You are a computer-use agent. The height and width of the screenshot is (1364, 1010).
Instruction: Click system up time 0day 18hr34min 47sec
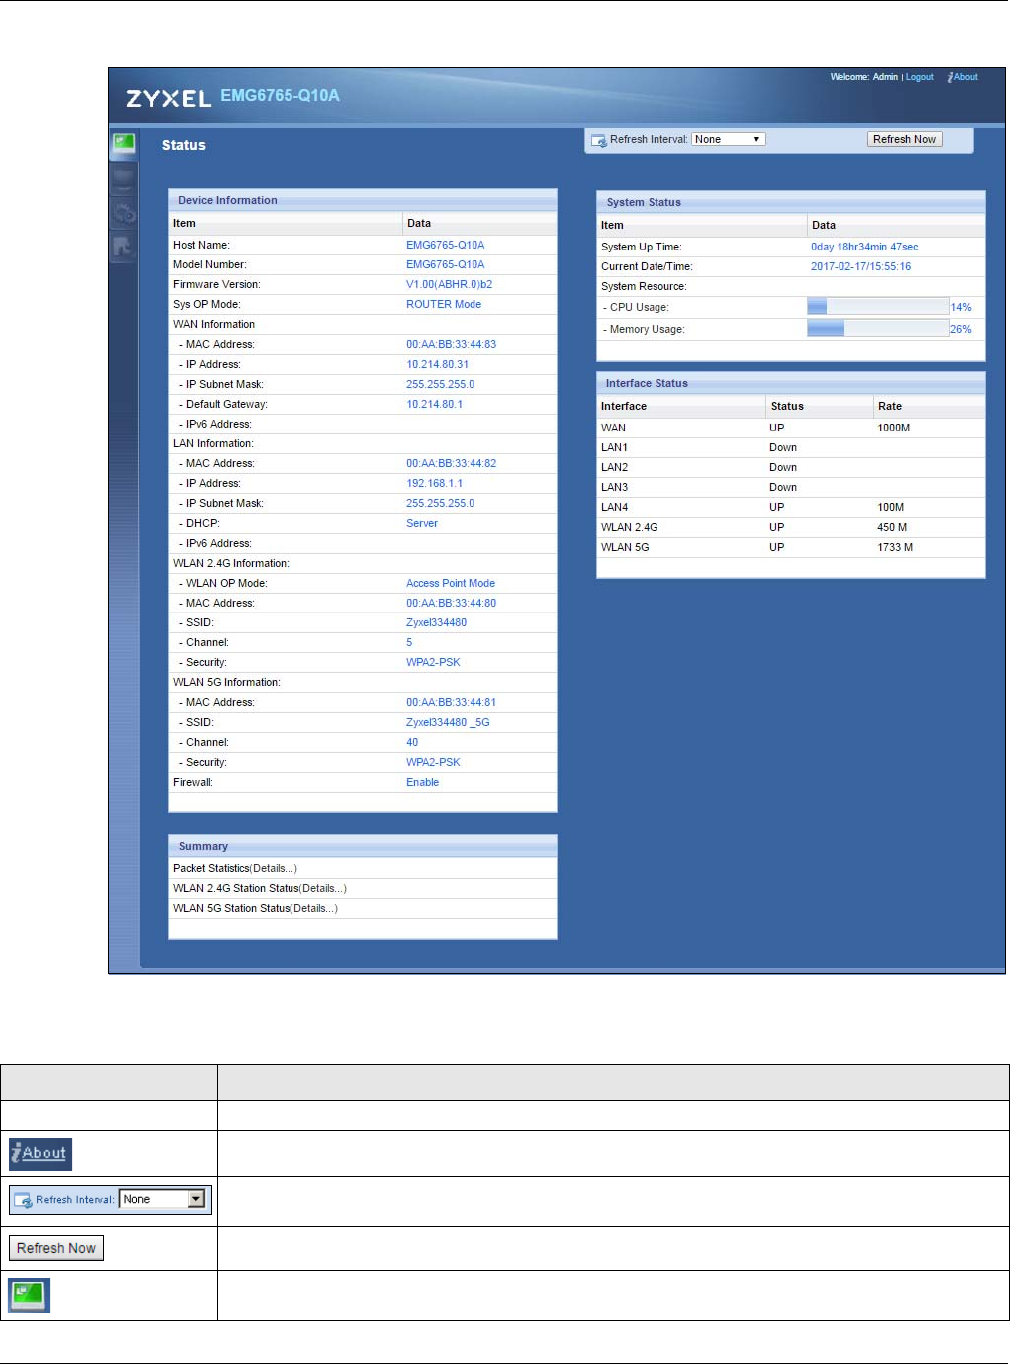click(x=864, y=246)
